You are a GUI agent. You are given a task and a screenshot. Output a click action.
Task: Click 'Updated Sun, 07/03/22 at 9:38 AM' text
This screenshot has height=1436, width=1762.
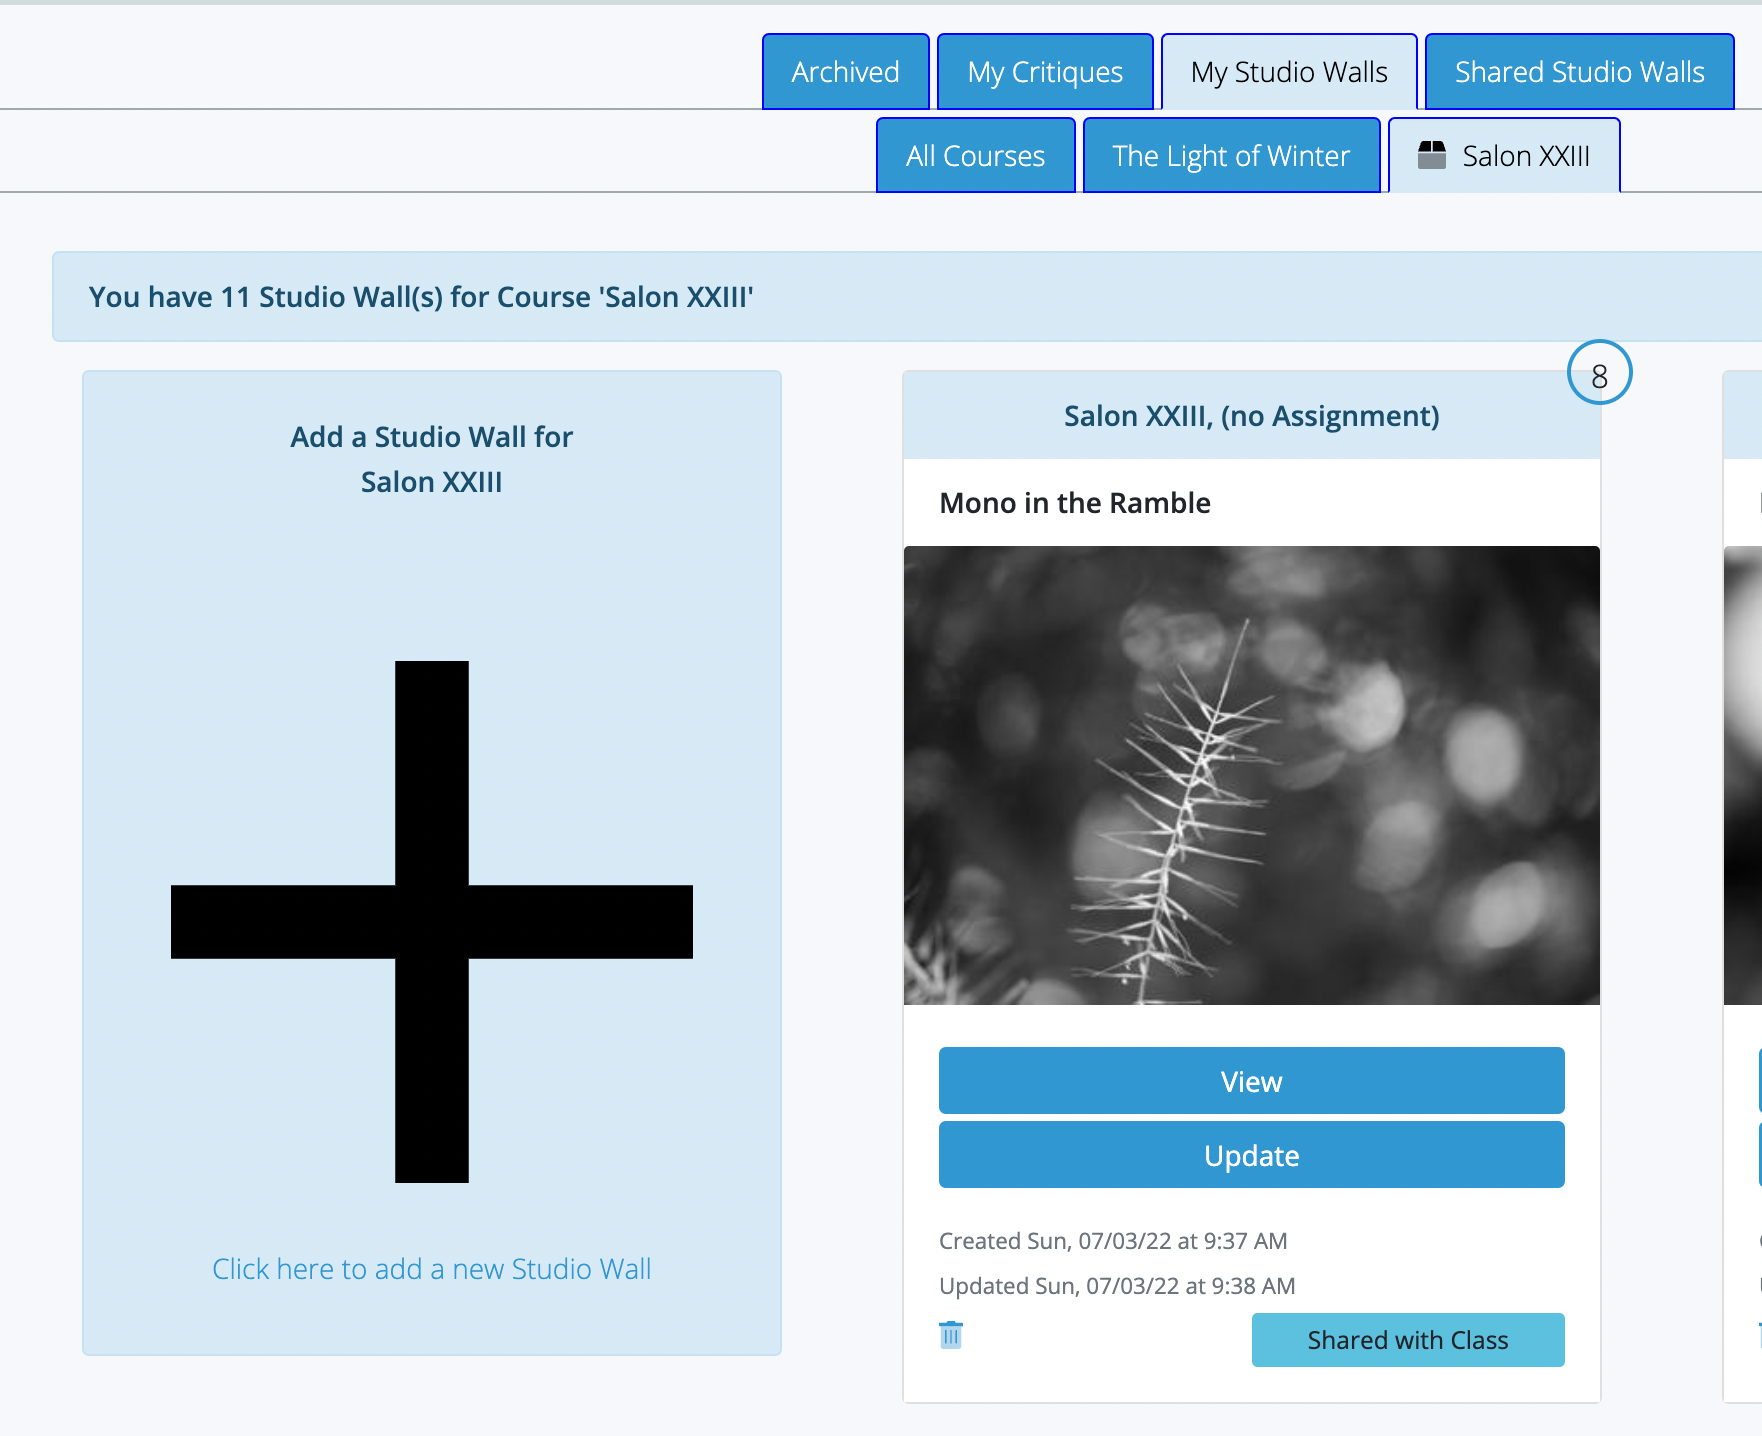point(1117,1286)
